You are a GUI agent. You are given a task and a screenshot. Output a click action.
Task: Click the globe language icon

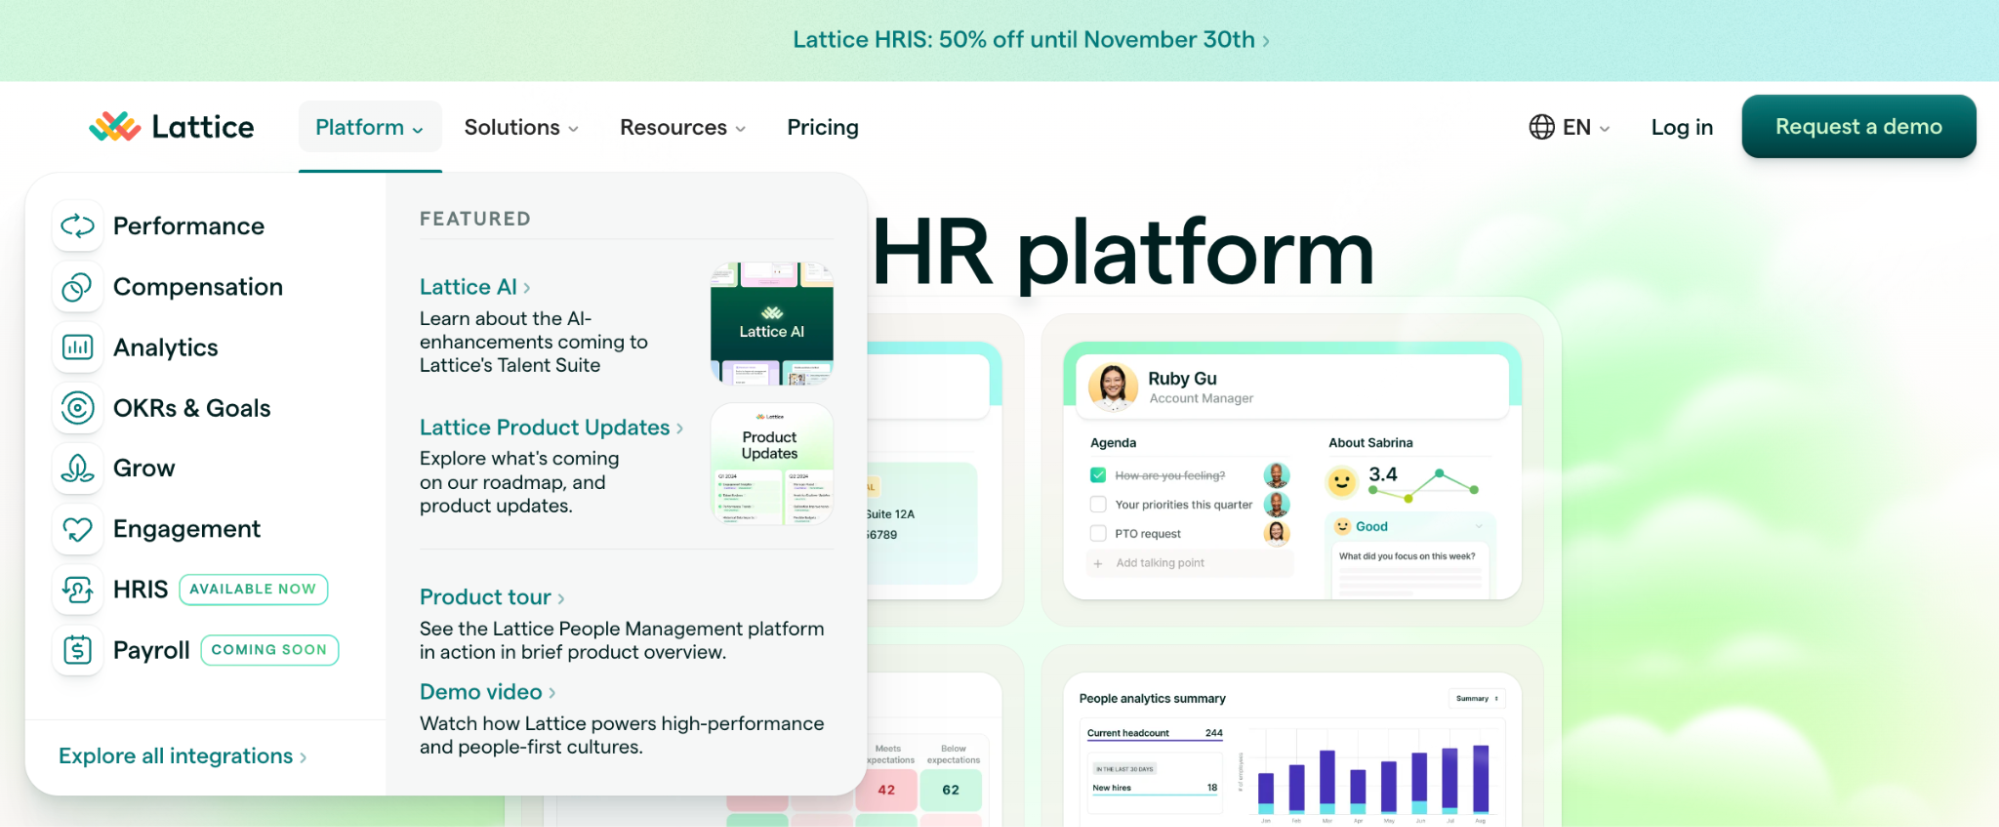1541,127
